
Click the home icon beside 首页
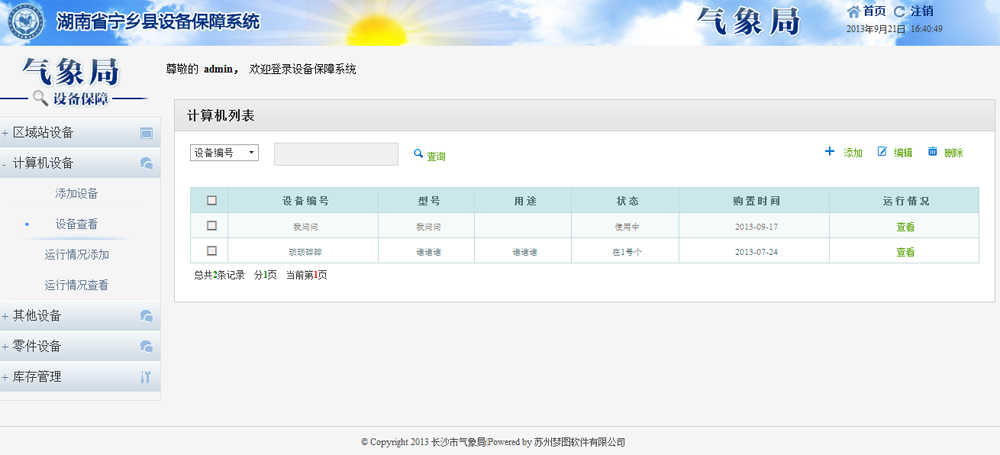[853, 11]
